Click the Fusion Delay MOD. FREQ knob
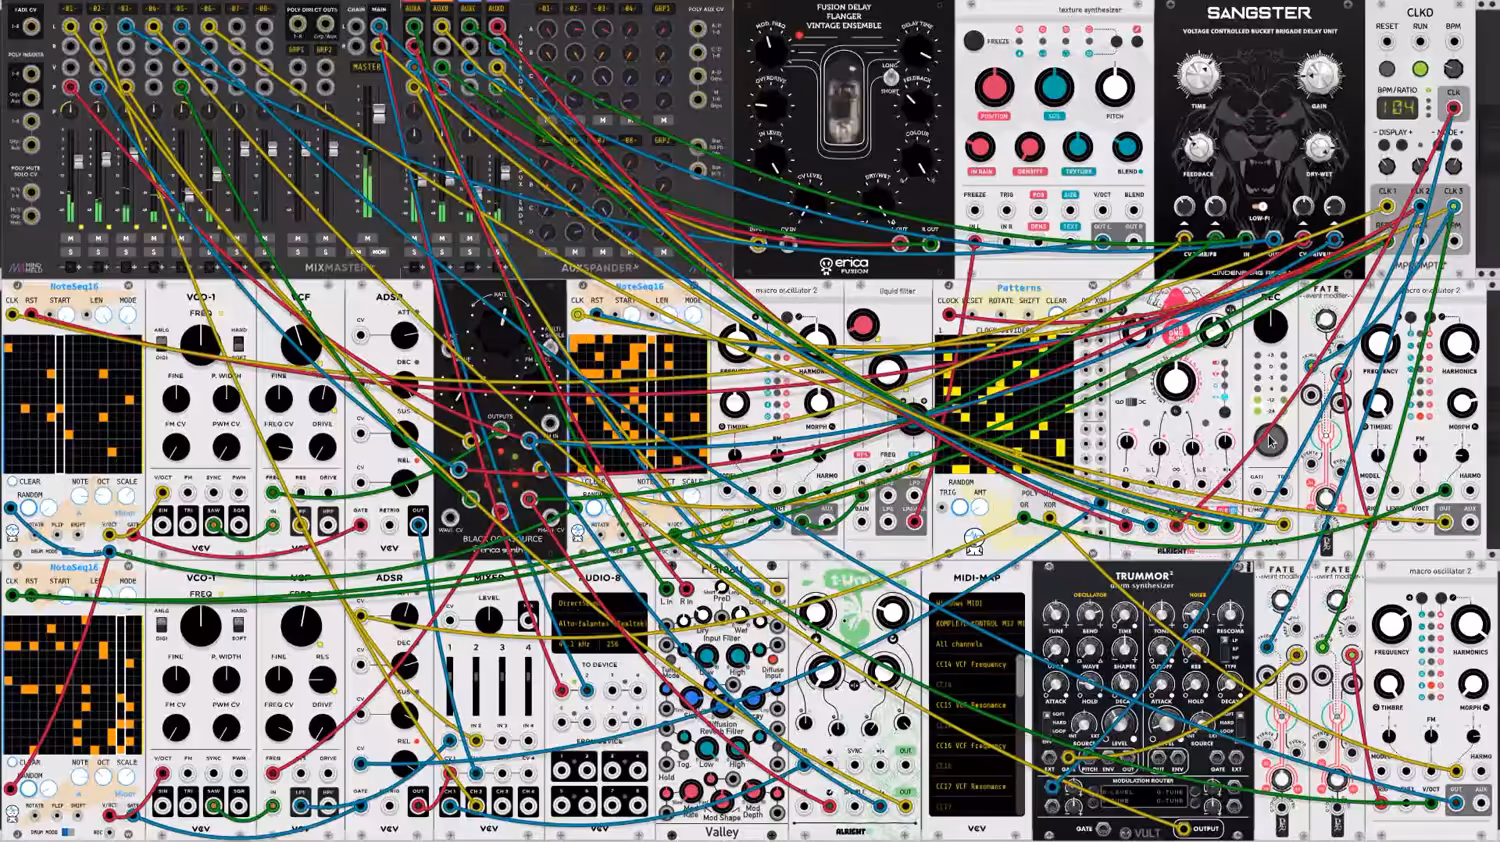This screenshot has height=842, width=1500. pyautogui.click(x=770, y=46)
